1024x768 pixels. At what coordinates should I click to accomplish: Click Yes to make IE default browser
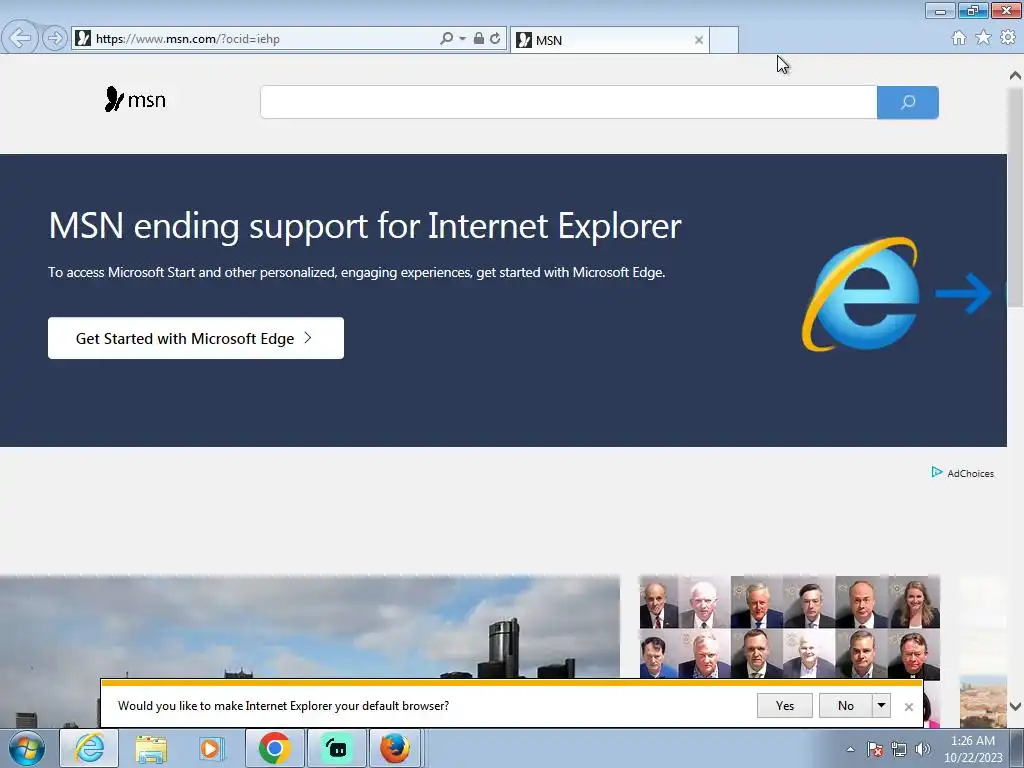pos(785,705)
